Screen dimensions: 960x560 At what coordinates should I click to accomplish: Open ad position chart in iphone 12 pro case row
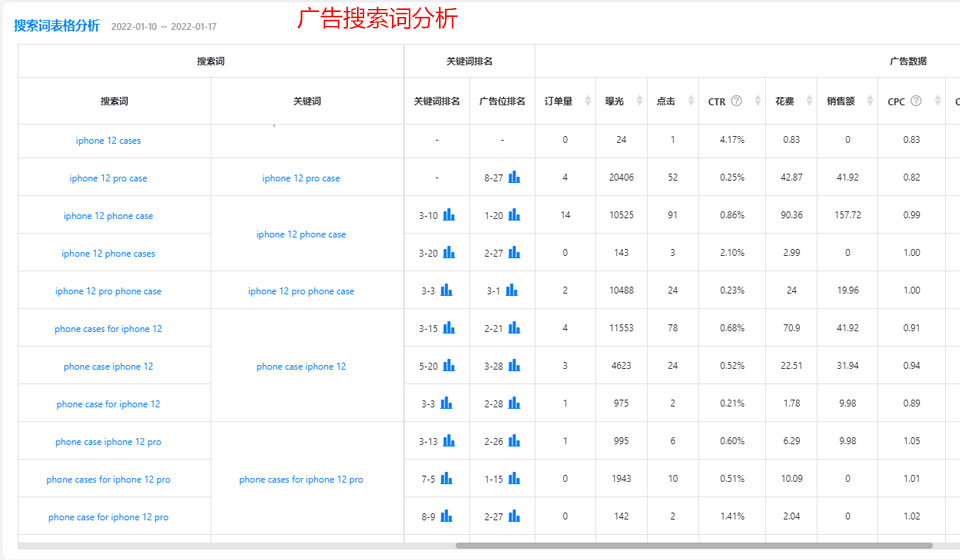(x=514, y=177)
